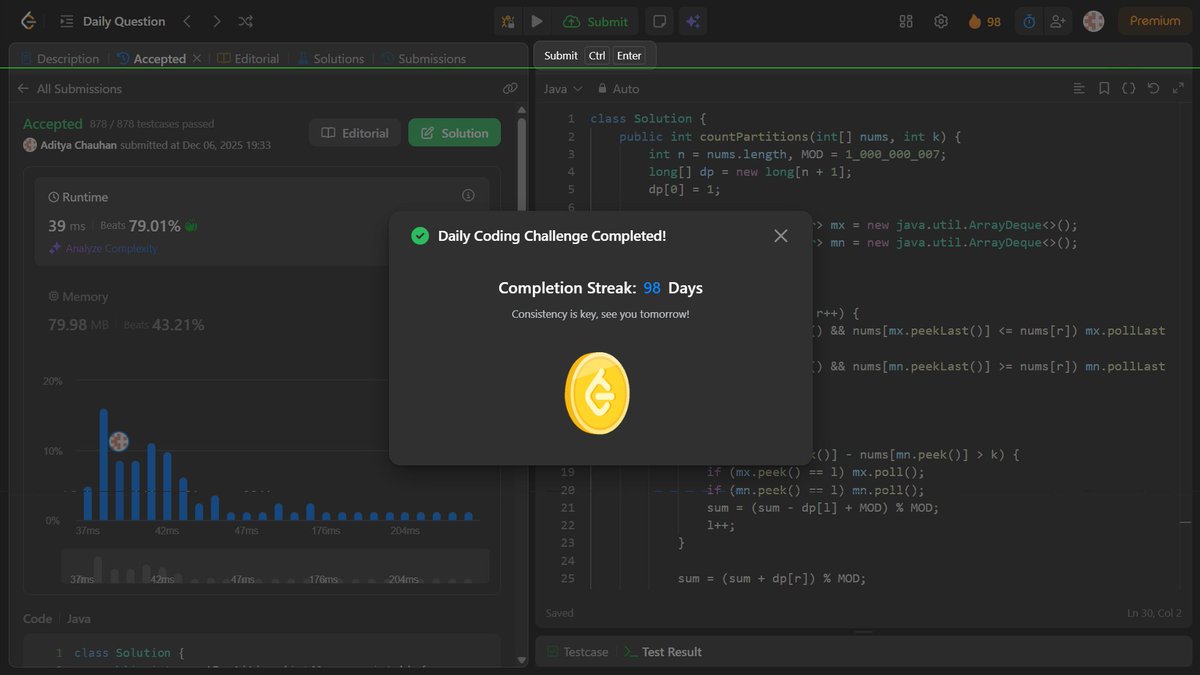
Task: Open the notes icon next to Submit
Action: [x=658, y=21]
